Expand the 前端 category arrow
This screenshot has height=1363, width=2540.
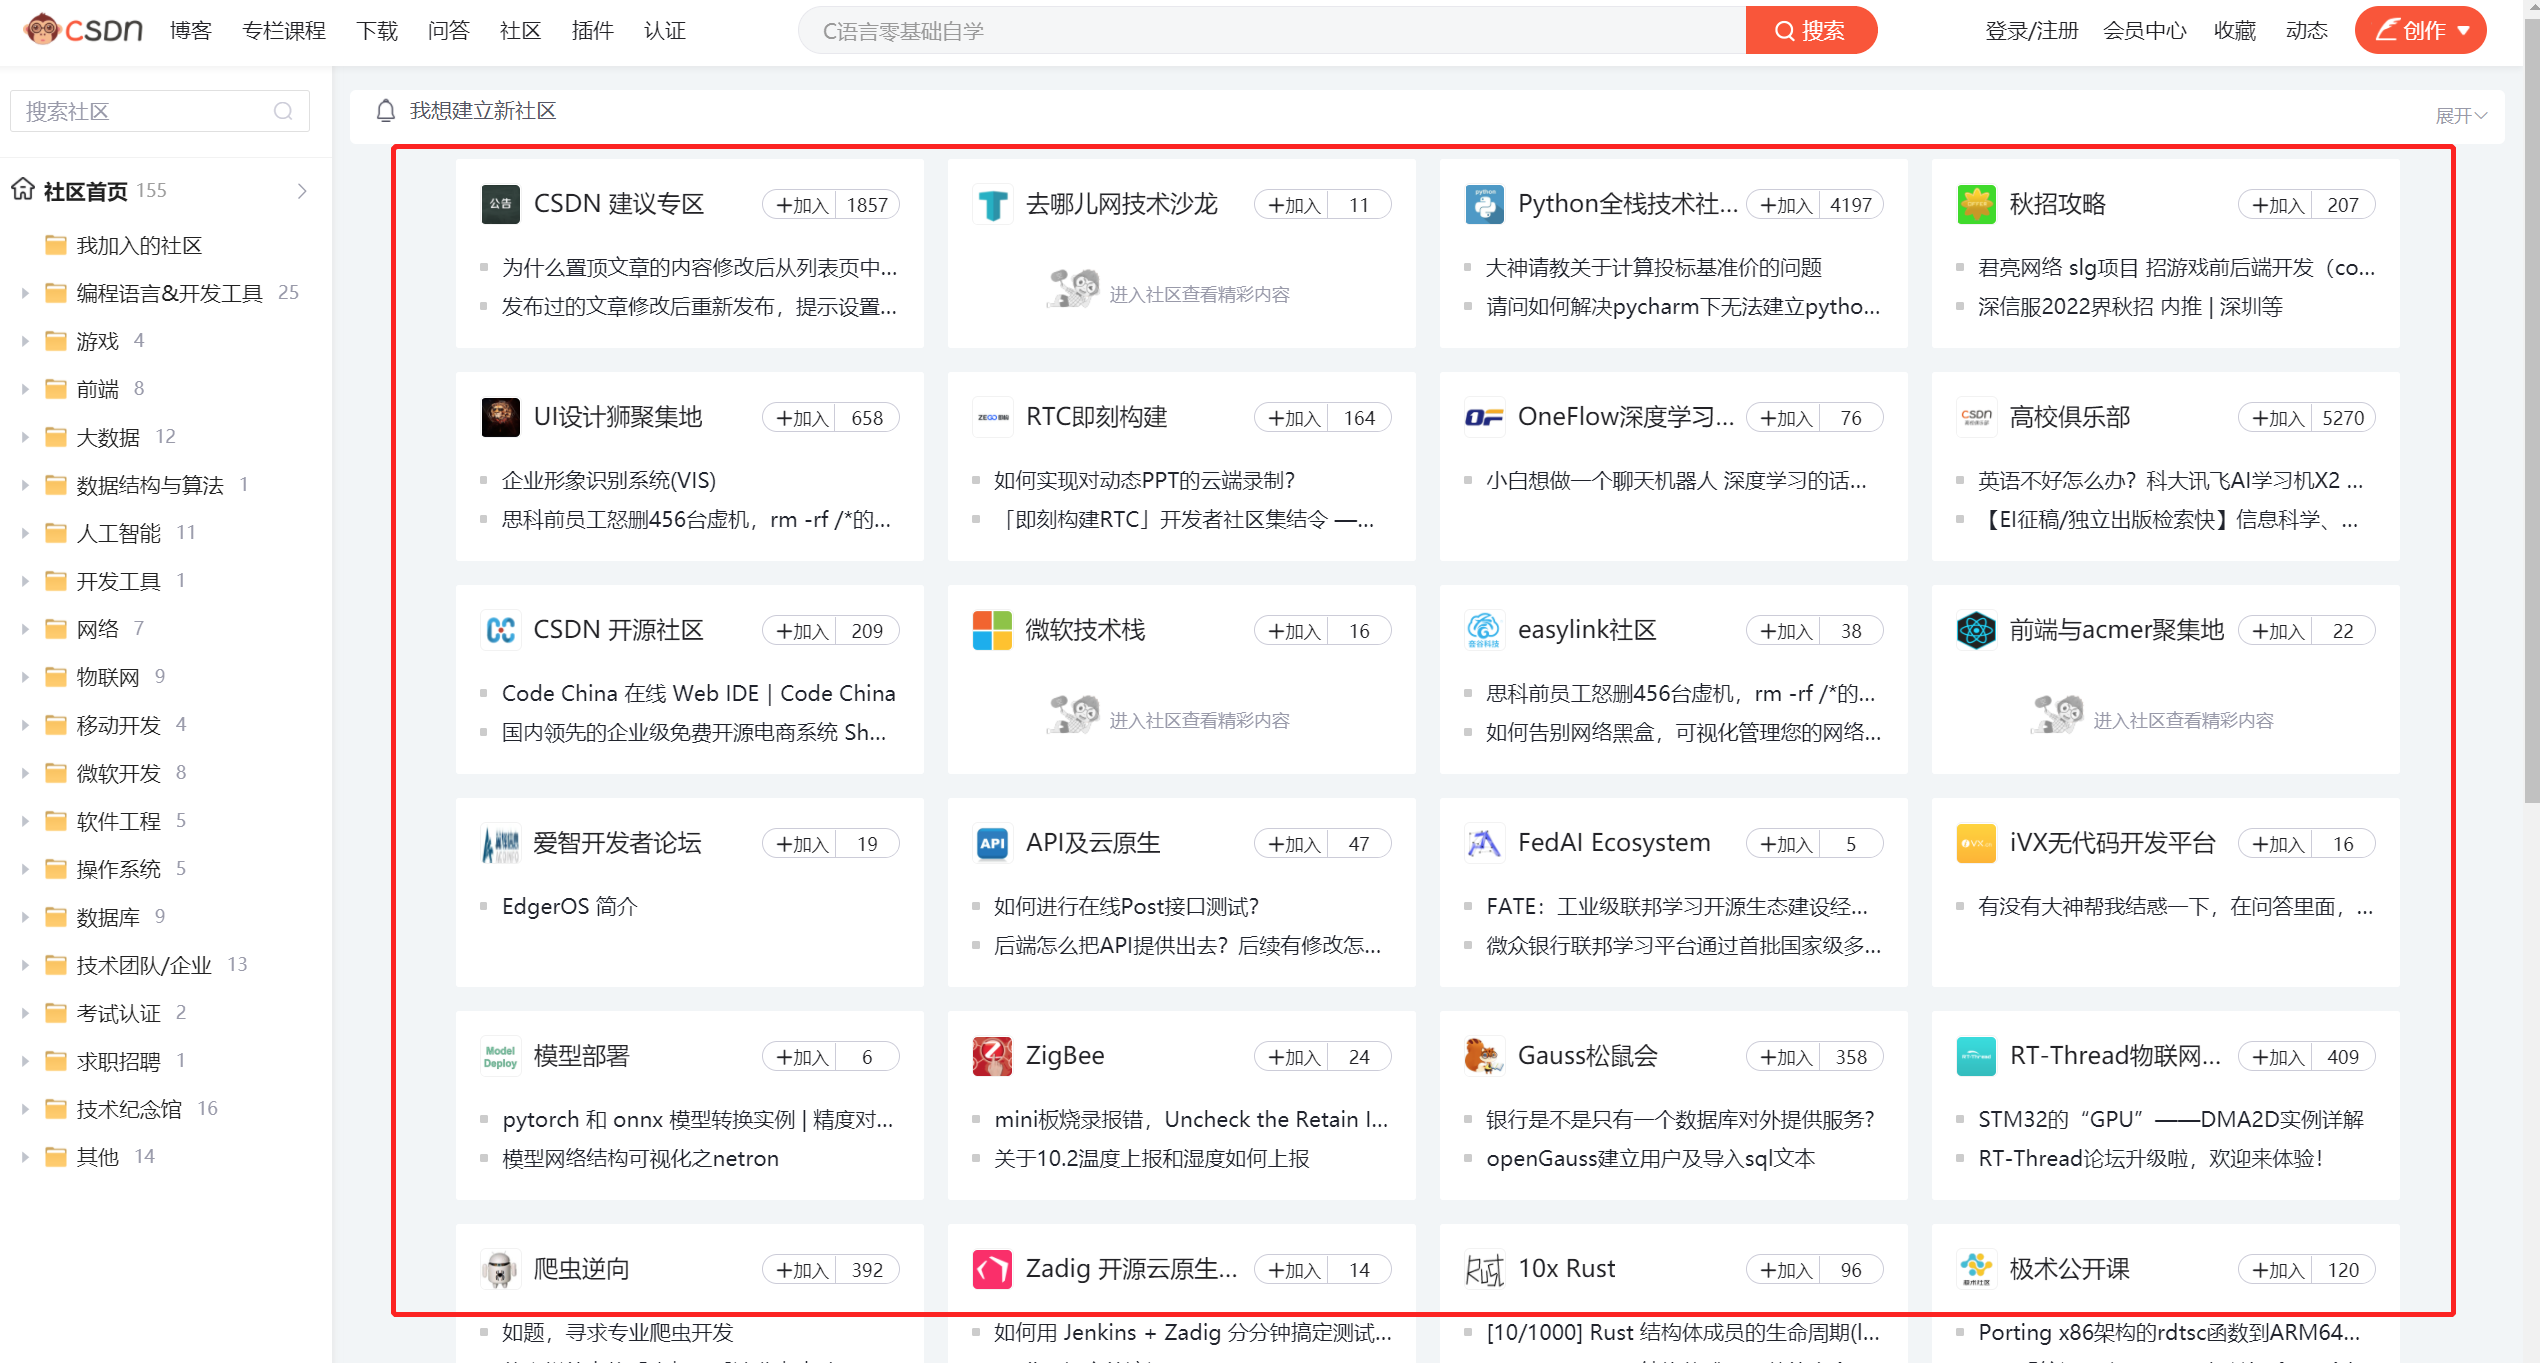(25, 389)
